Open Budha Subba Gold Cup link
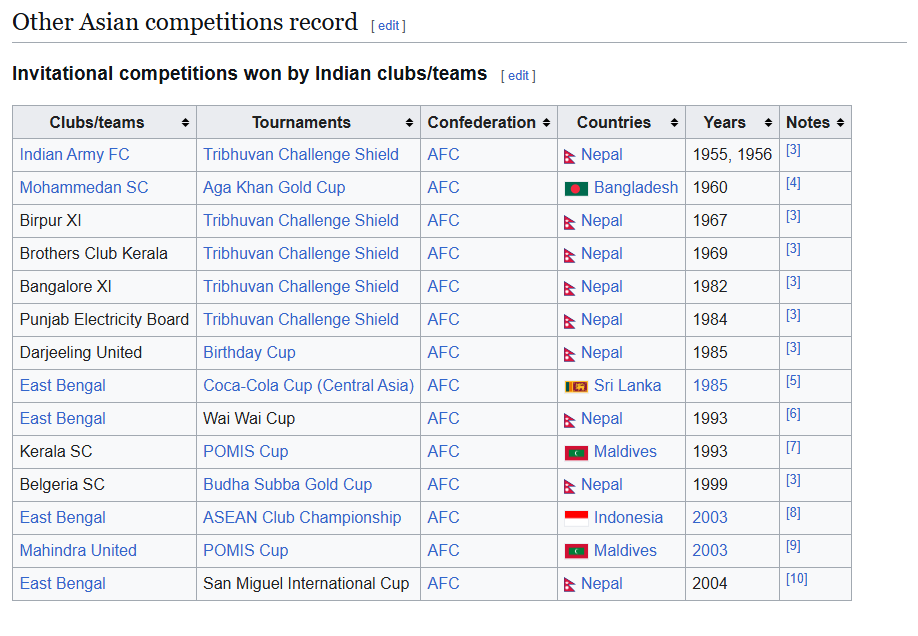This screenshot has height=636, width=918. [287, 484]
